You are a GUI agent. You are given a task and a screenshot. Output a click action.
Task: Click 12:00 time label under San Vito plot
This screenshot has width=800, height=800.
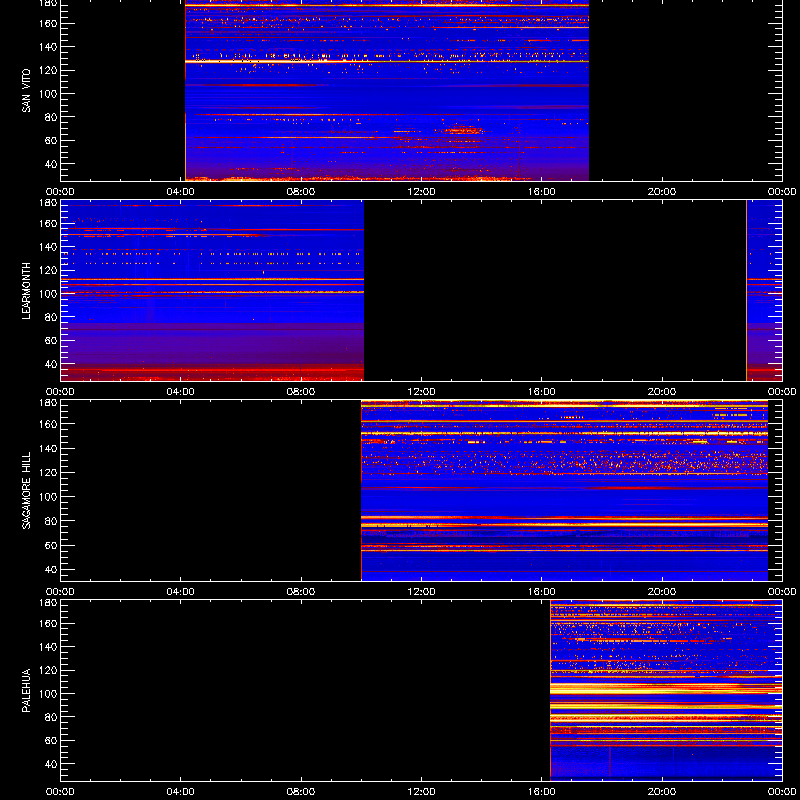(x=421, y=192)
